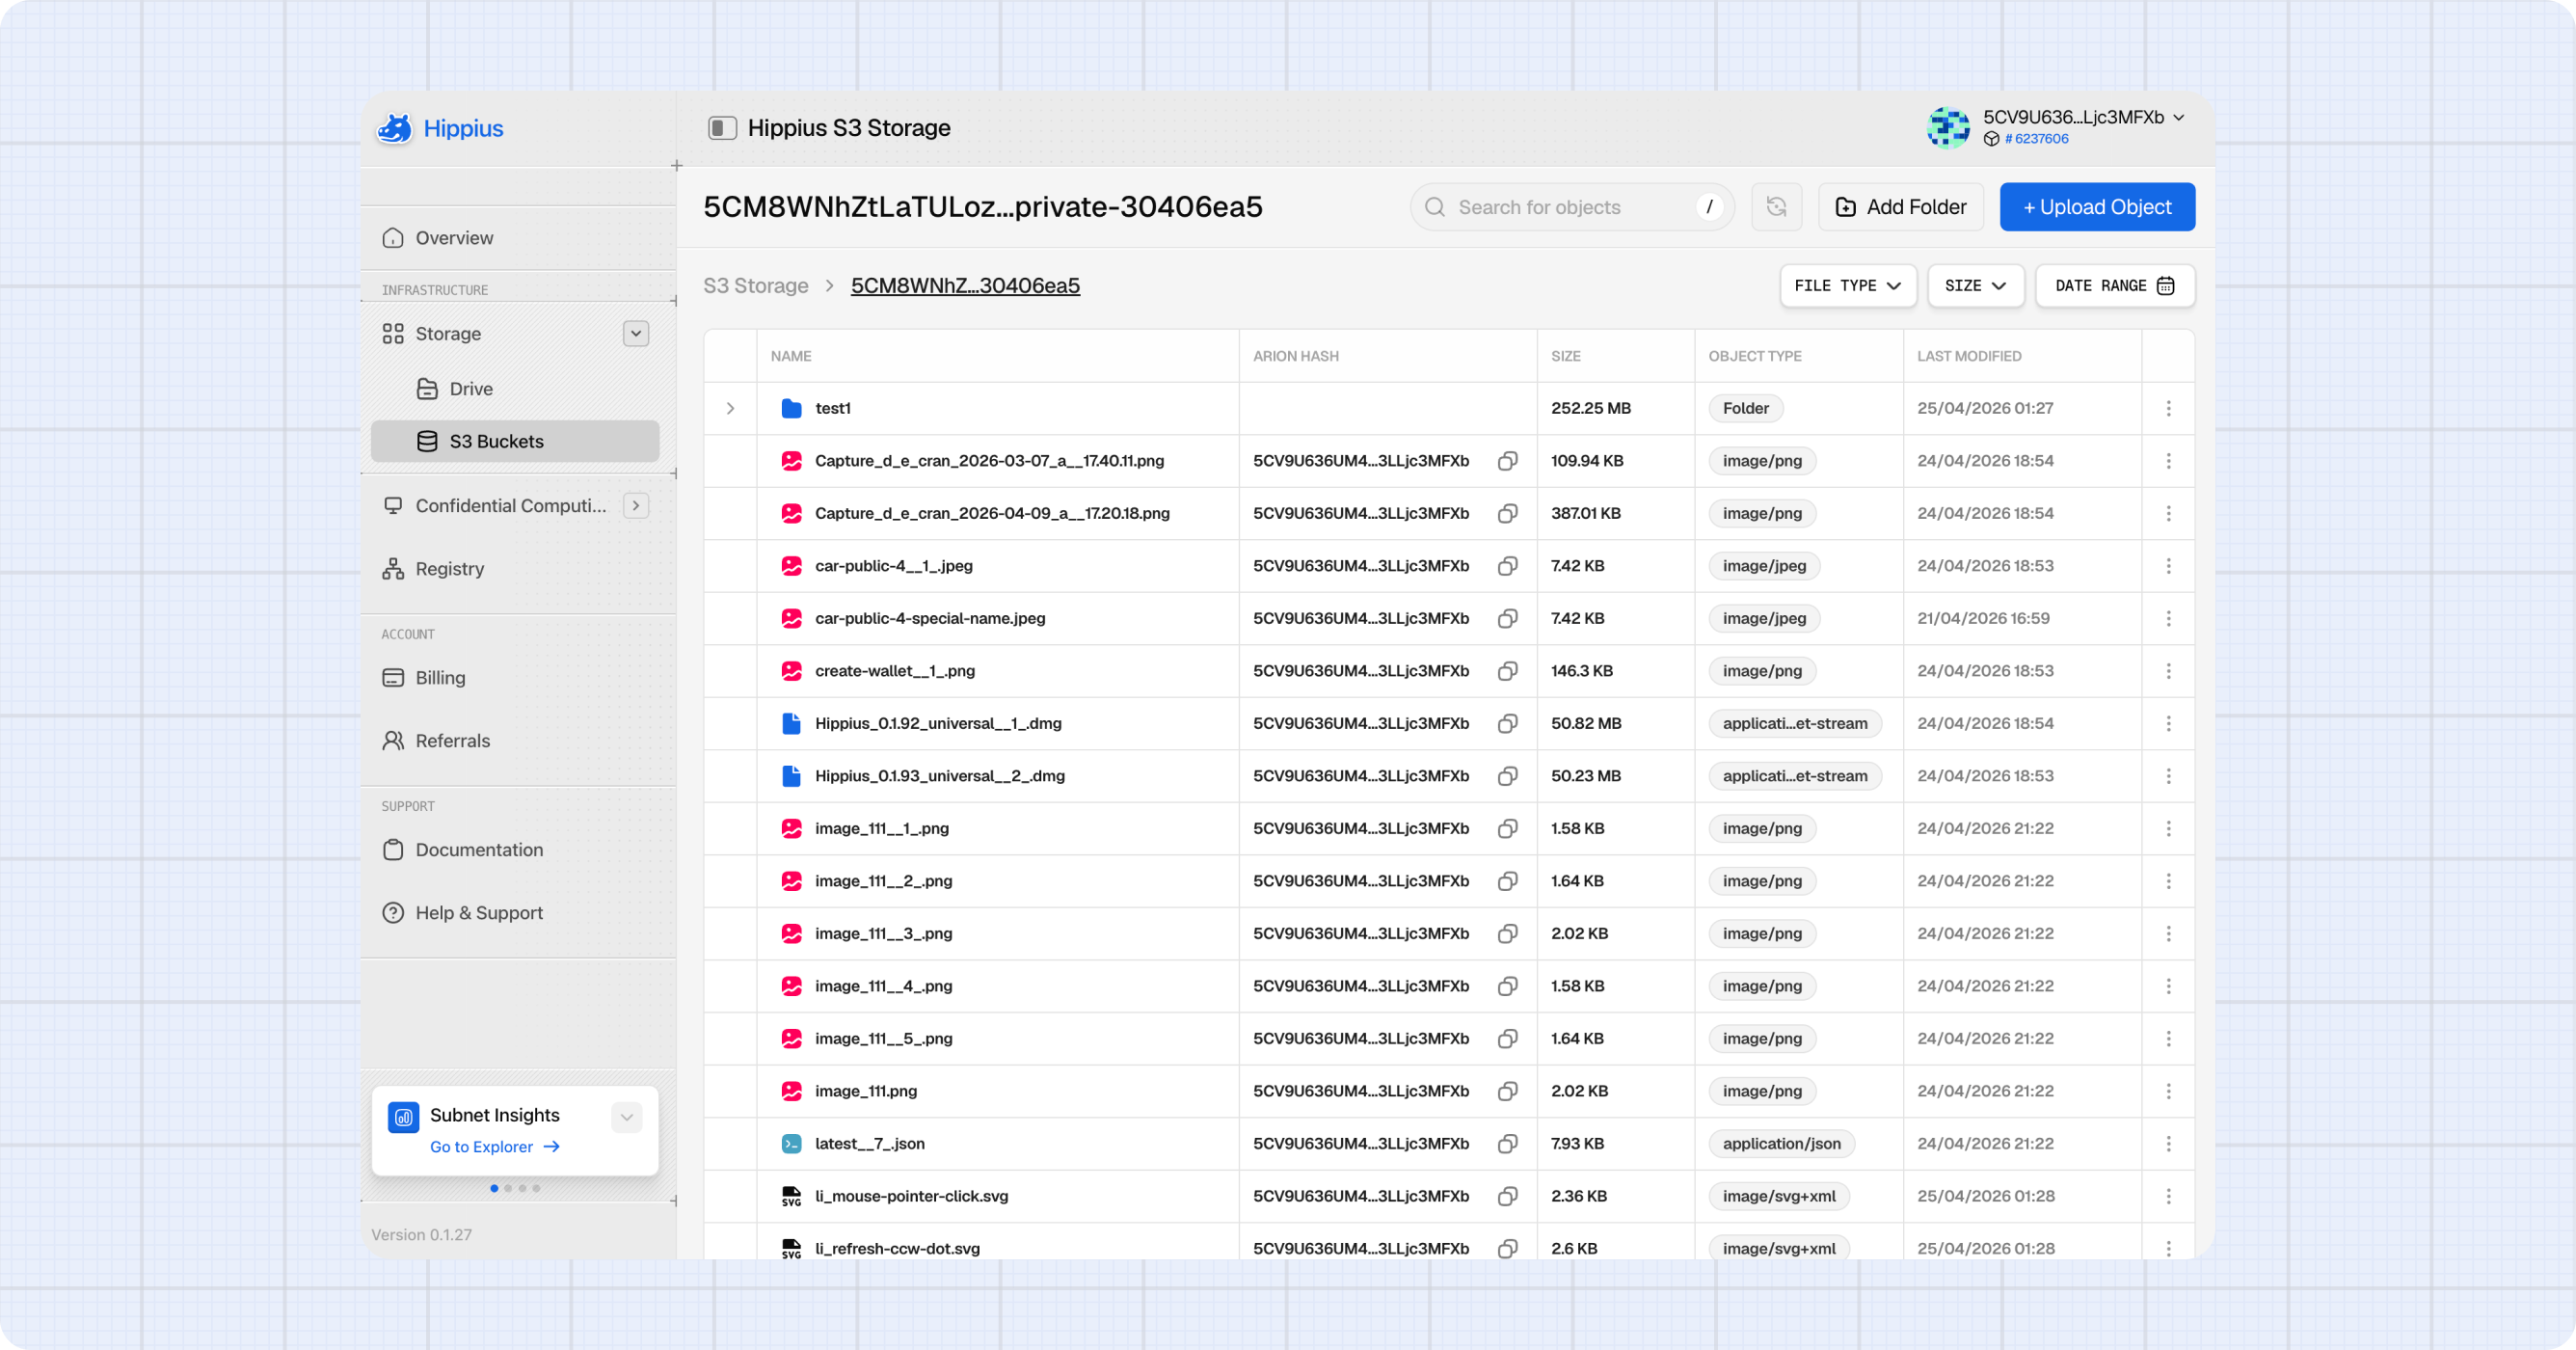Click the file name li_refresh-ccw-dot.svg
This screenshot has height=1350, width=2576.
click(897, 1248)
